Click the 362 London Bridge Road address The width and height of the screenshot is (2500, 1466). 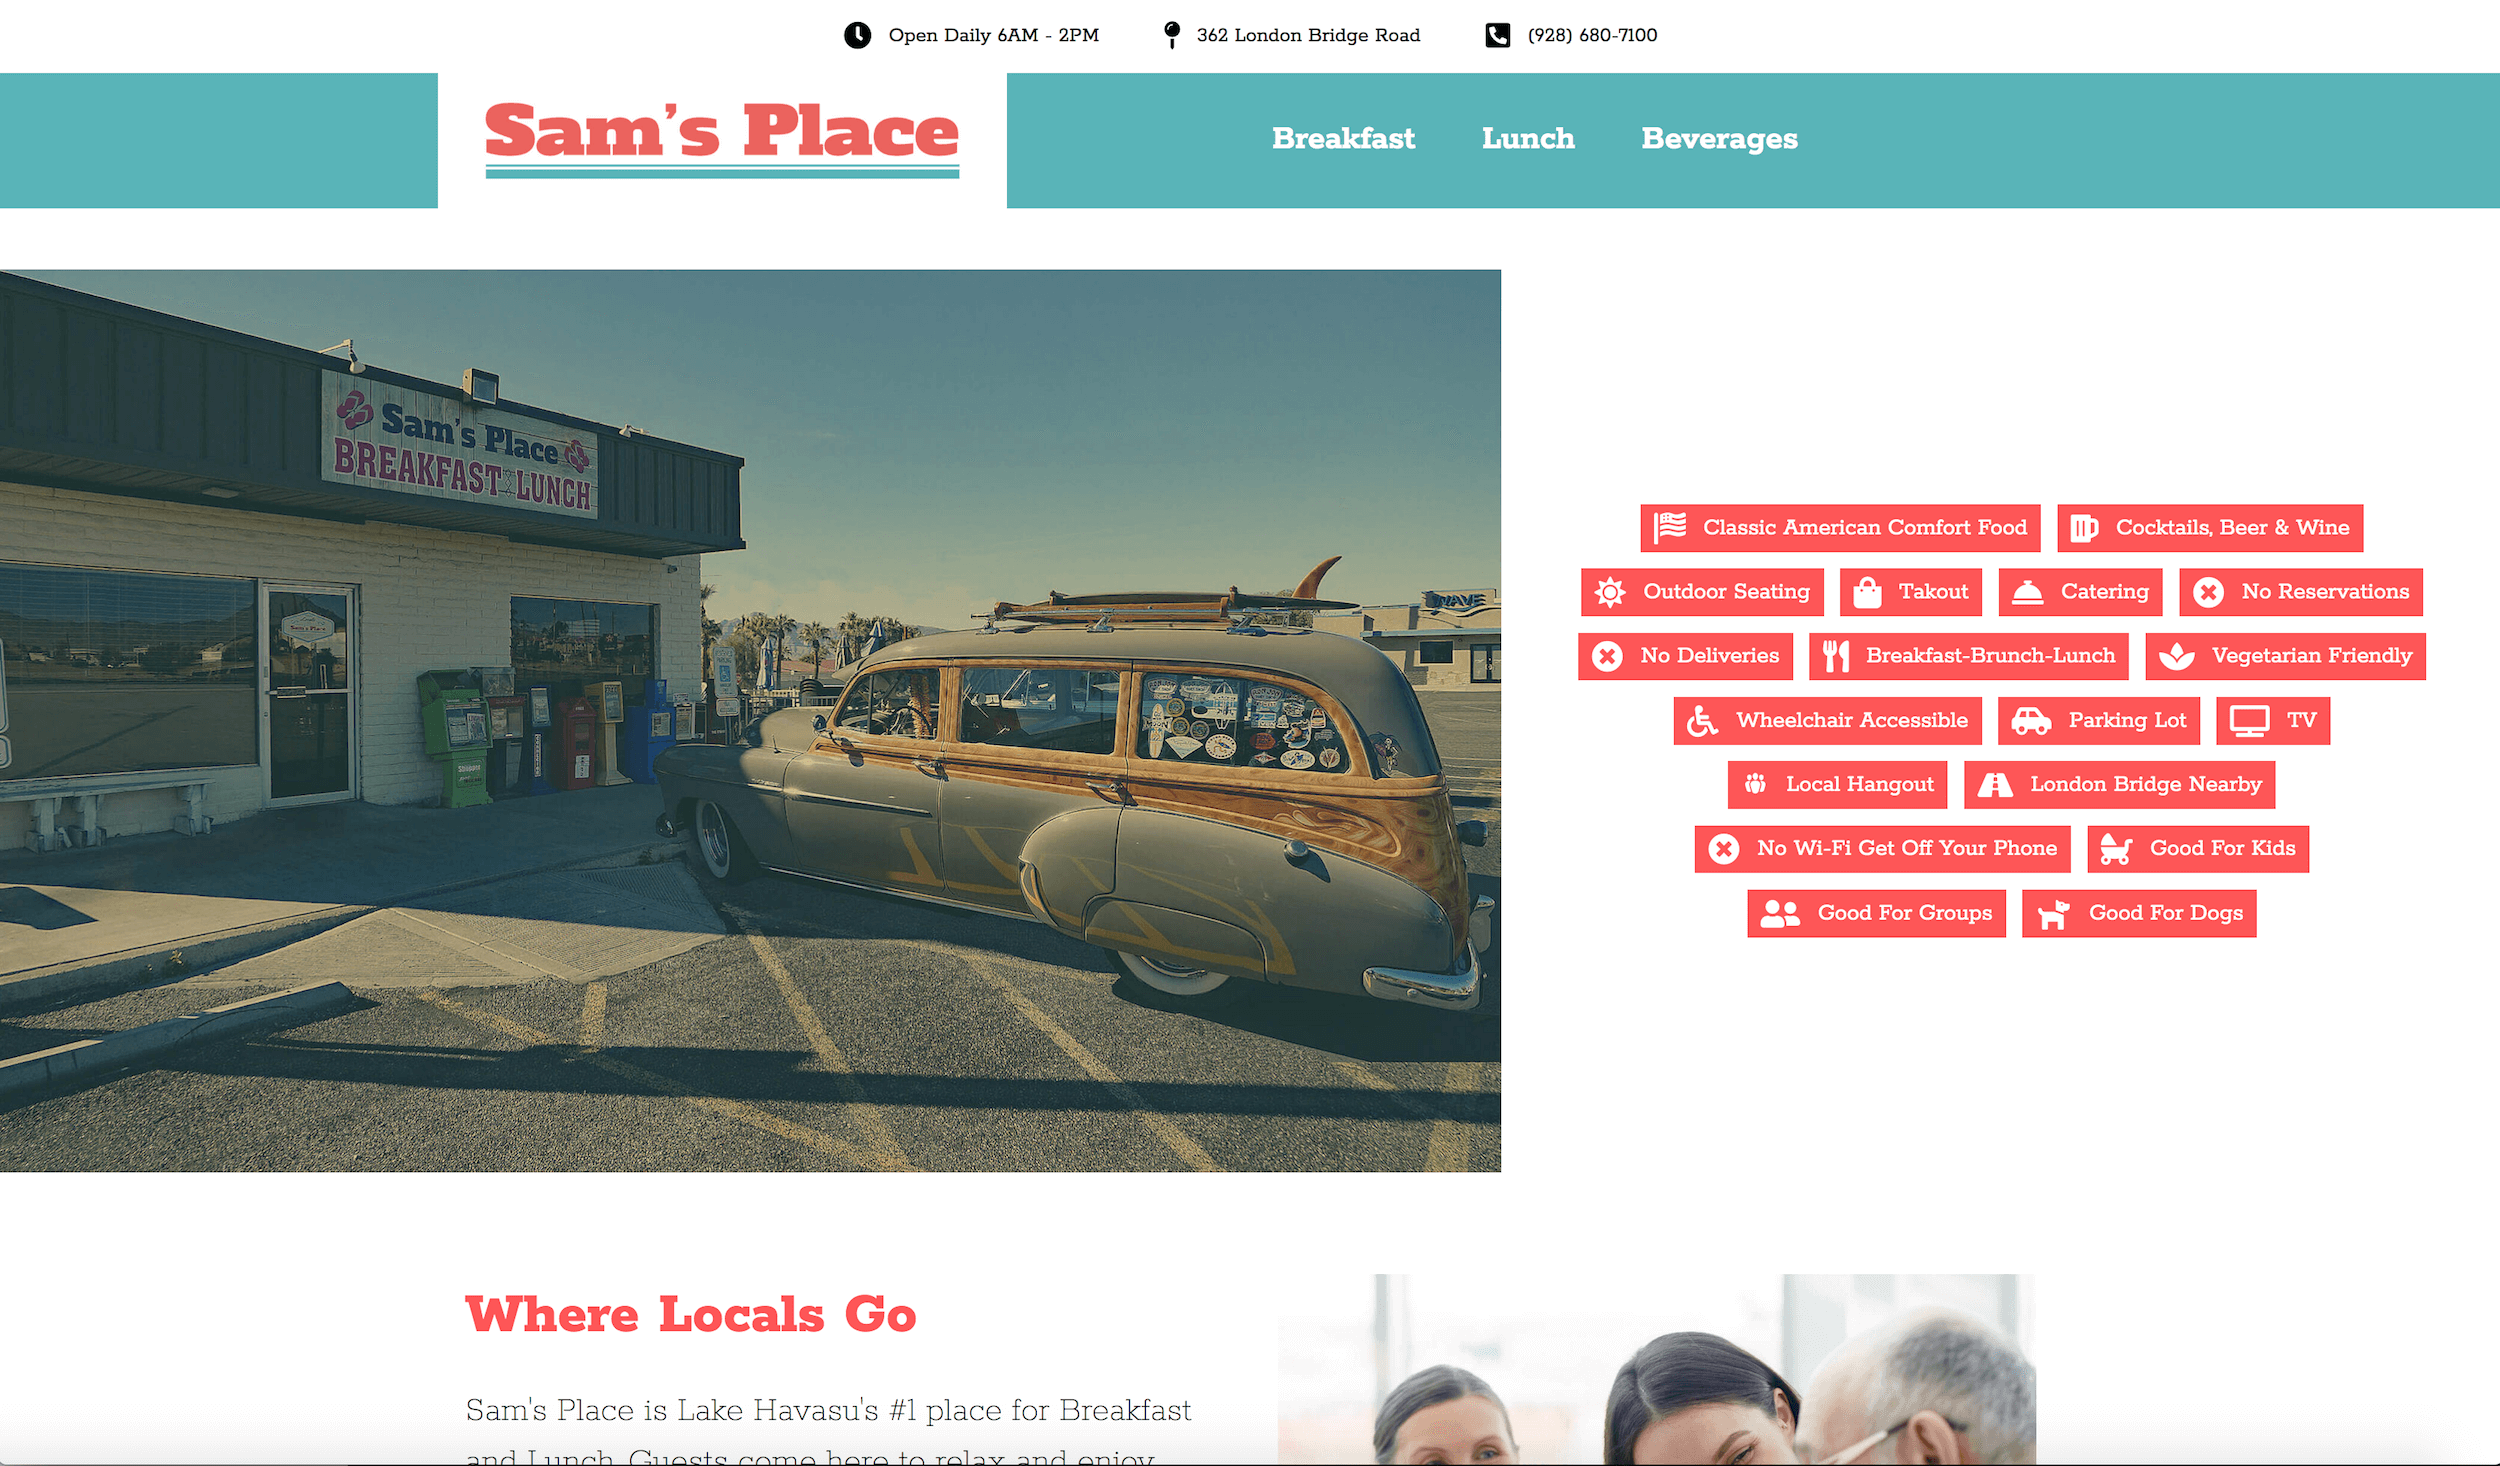click(x=1308, y=35)
